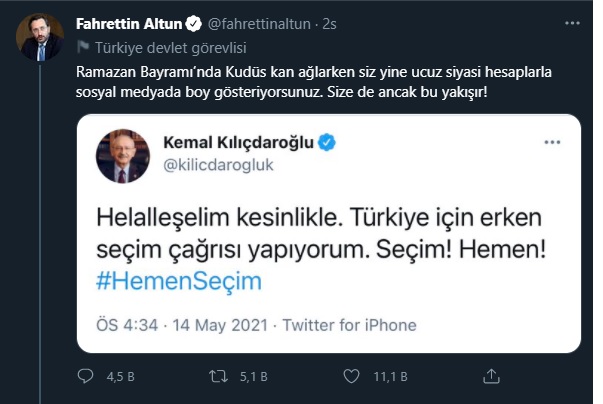Click the ÖS 4:34 · 14 May 2021 timestamp
This screenshot has height=404, width=603.
pos(183,326)
